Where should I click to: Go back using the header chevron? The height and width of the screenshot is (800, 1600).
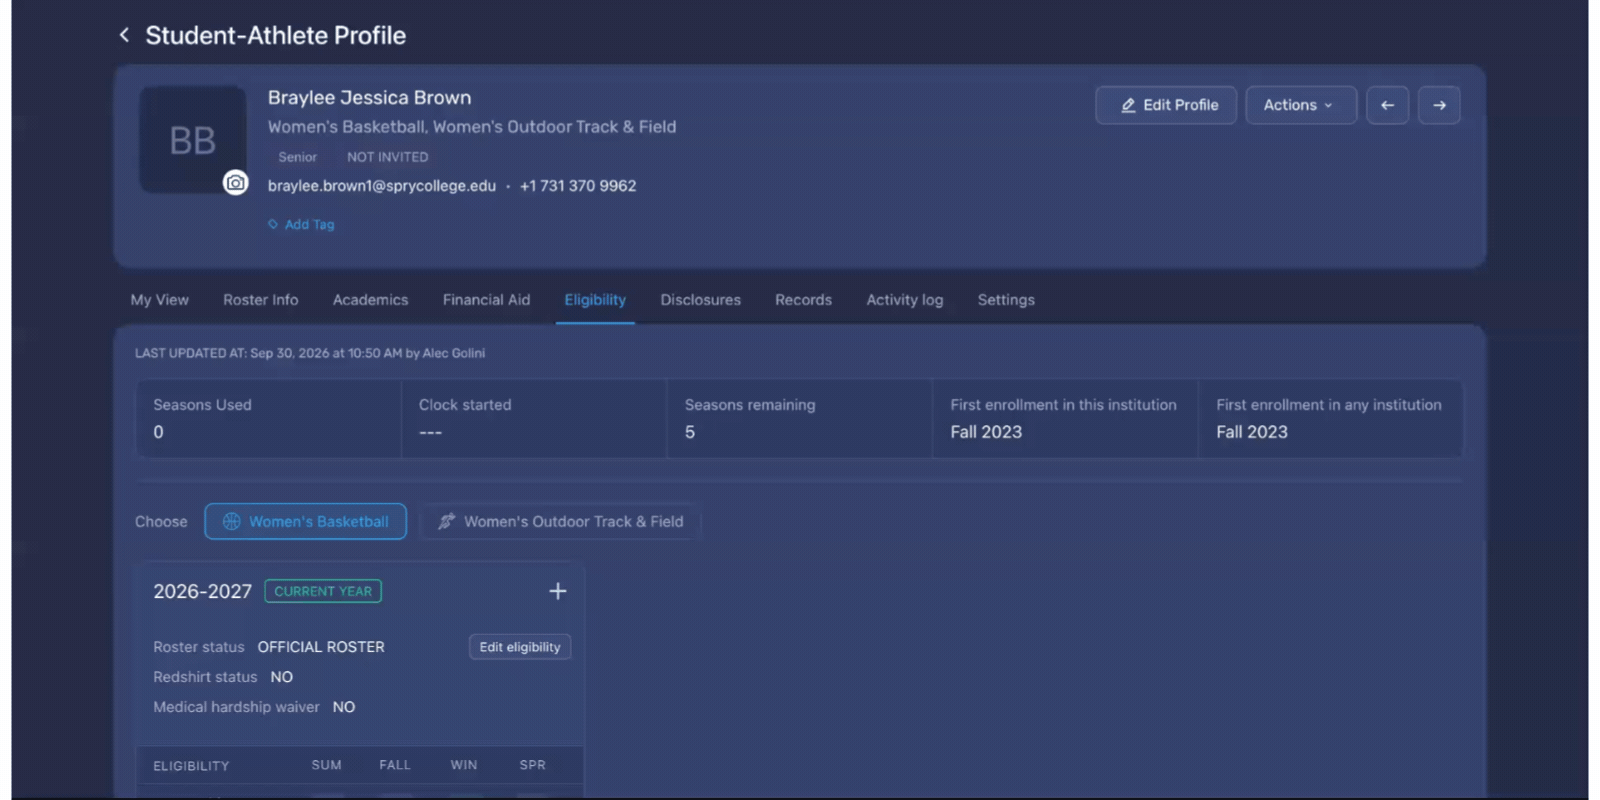click(x=124, y=35)
